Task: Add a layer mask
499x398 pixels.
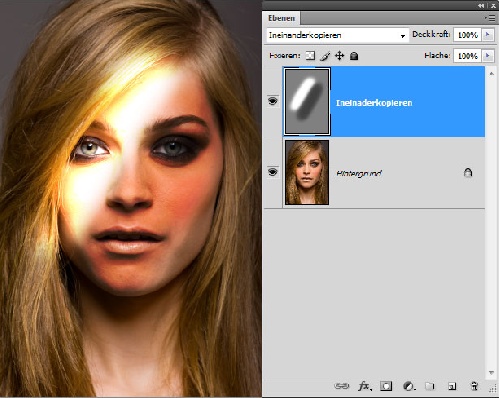Action: click(386, 386)
